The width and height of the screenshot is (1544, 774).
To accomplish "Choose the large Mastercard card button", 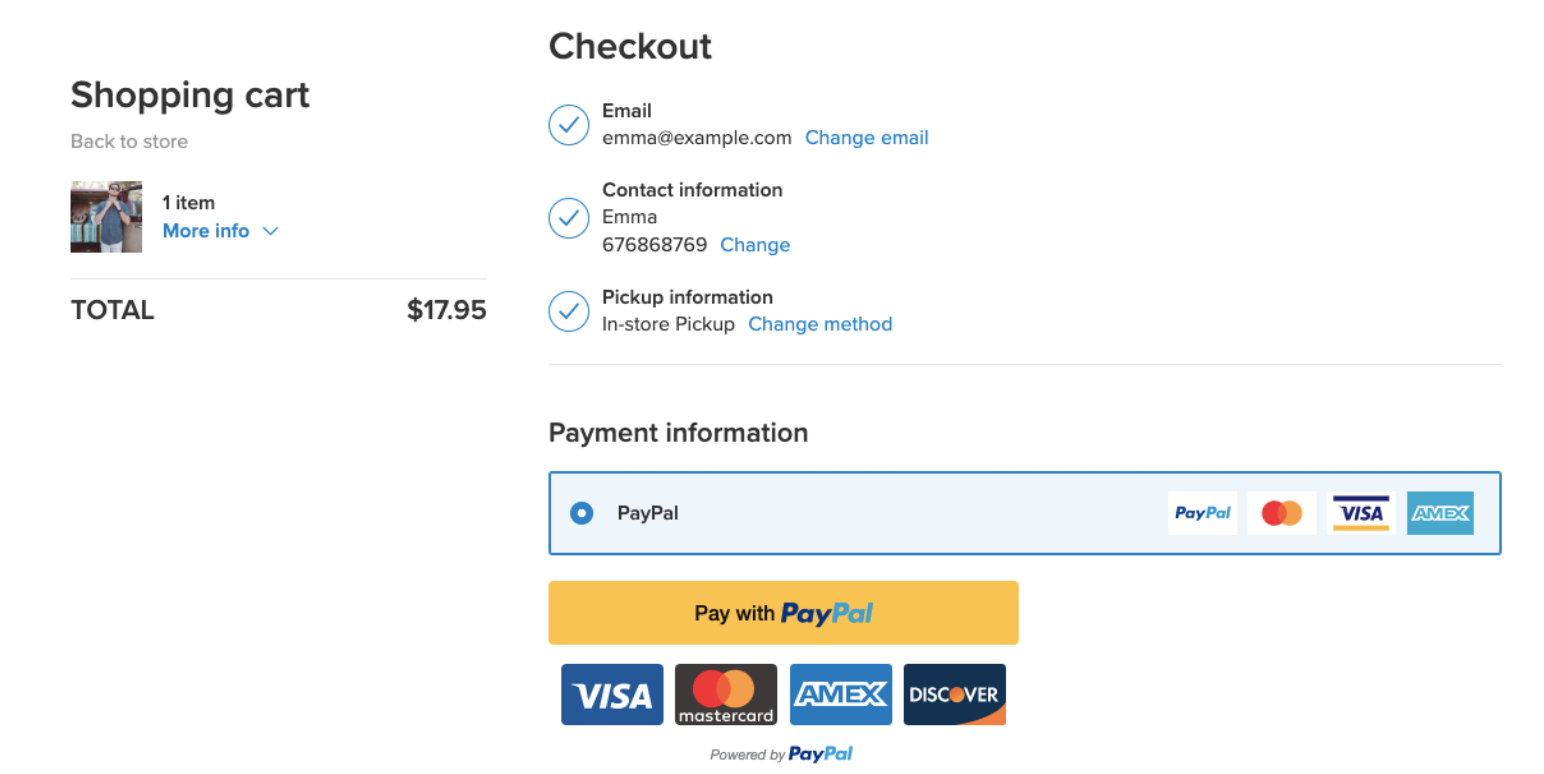I will pos(726,694).
